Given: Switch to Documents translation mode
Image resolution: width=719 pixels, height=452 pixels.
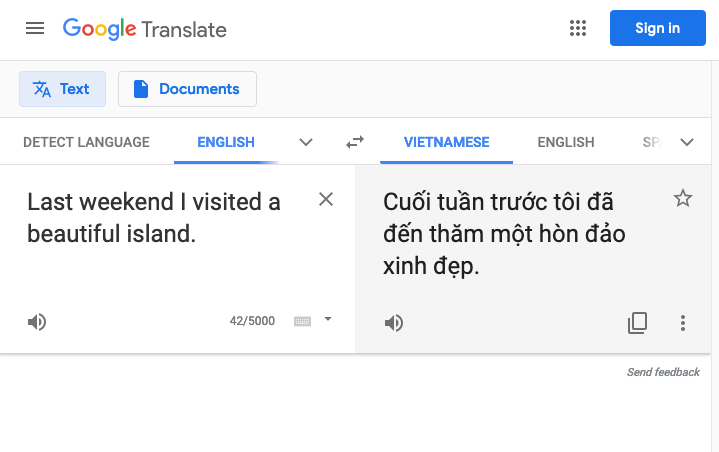Looking at the screenshot, I should coord(187,89).
